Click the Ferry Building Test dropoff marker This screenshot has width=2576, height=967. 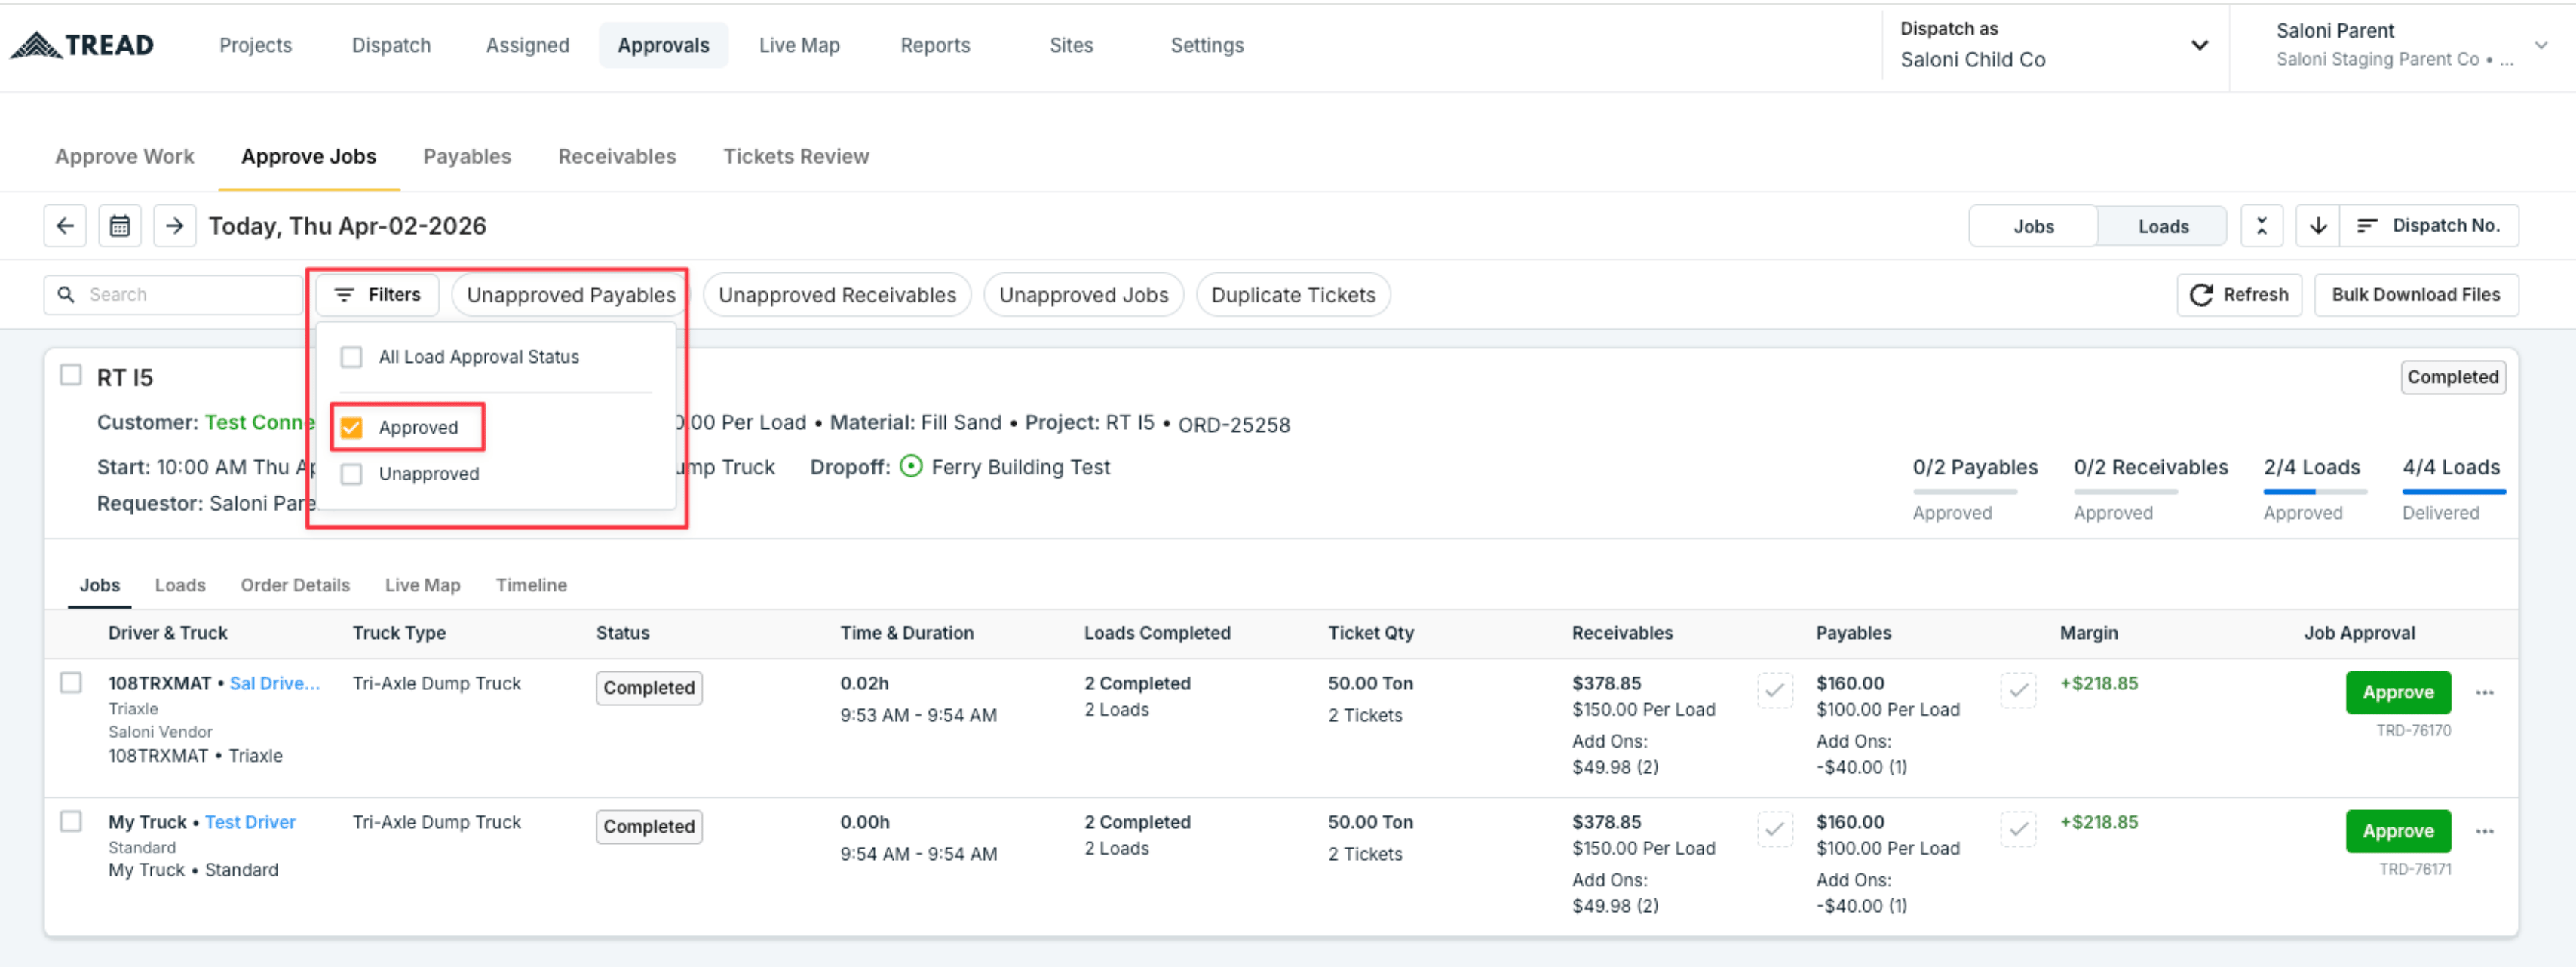coord(911,467)
